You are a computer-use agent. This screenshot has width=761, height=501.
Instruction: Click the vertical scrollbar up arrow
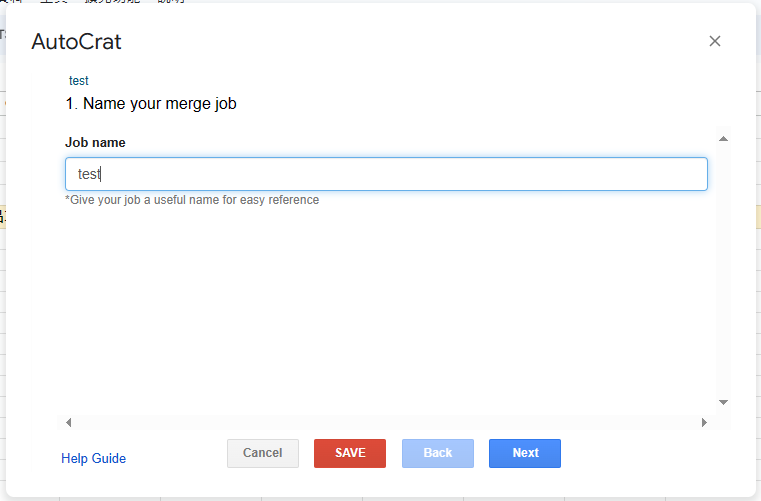pos(723,139)
